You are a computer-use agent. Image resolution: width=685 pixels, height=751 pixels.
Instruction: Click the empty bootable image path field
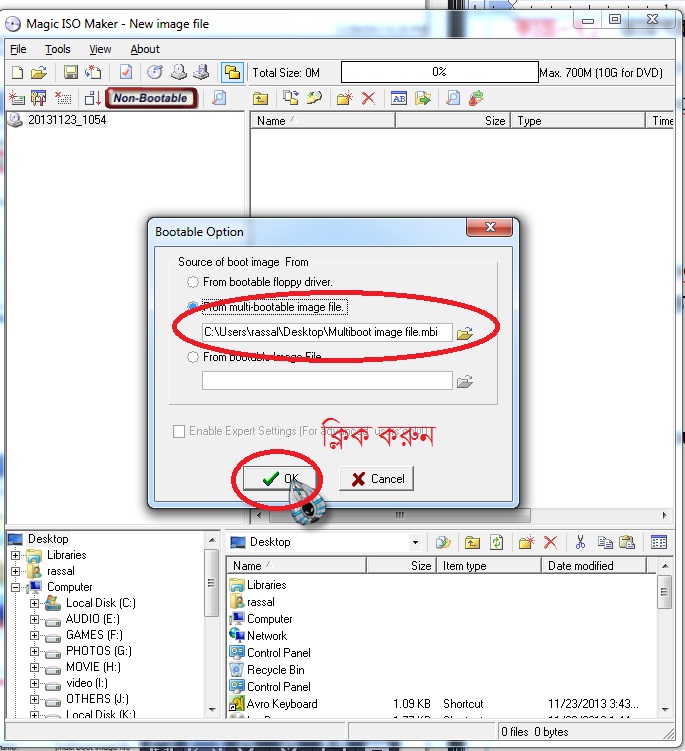(x=327, y=381)
